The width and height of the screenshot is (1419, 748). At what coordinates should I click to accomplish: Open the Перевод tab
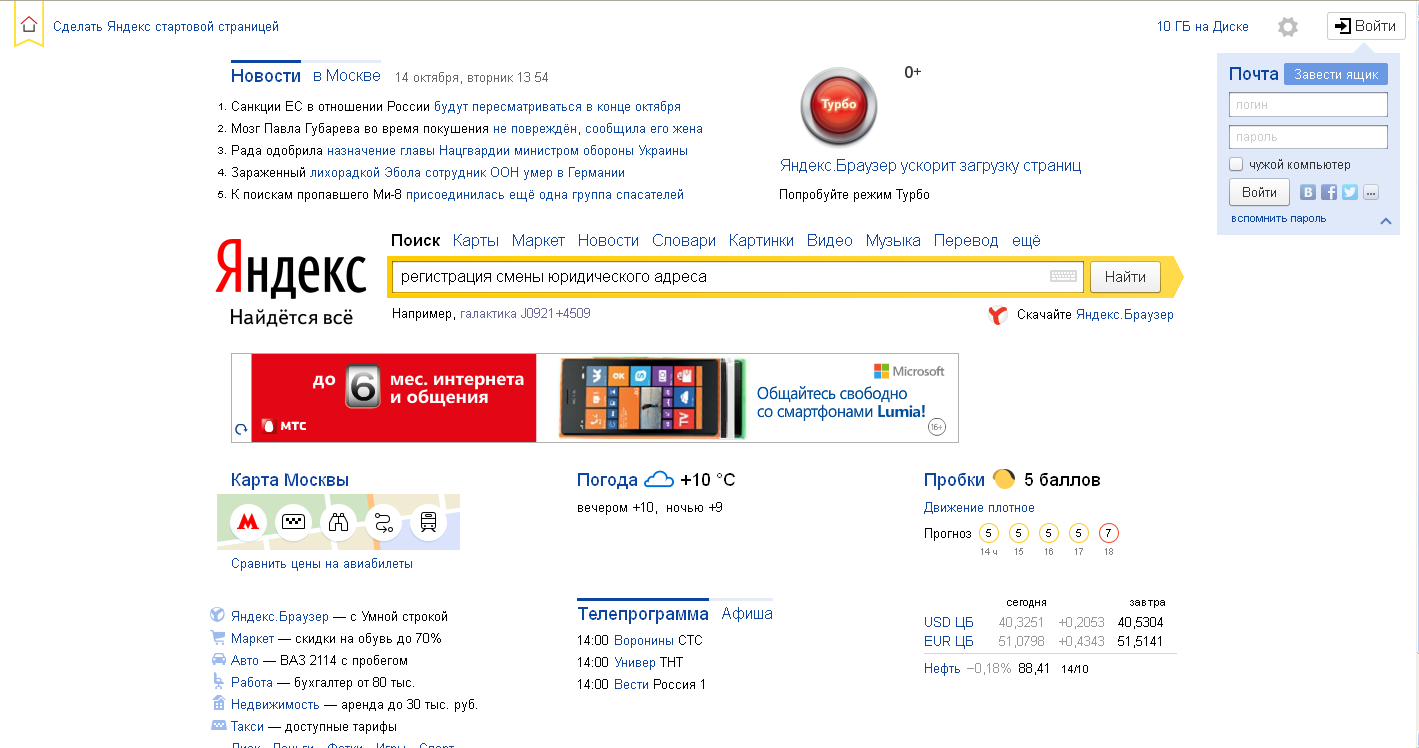pyautogui.click(x=966, y=240)
